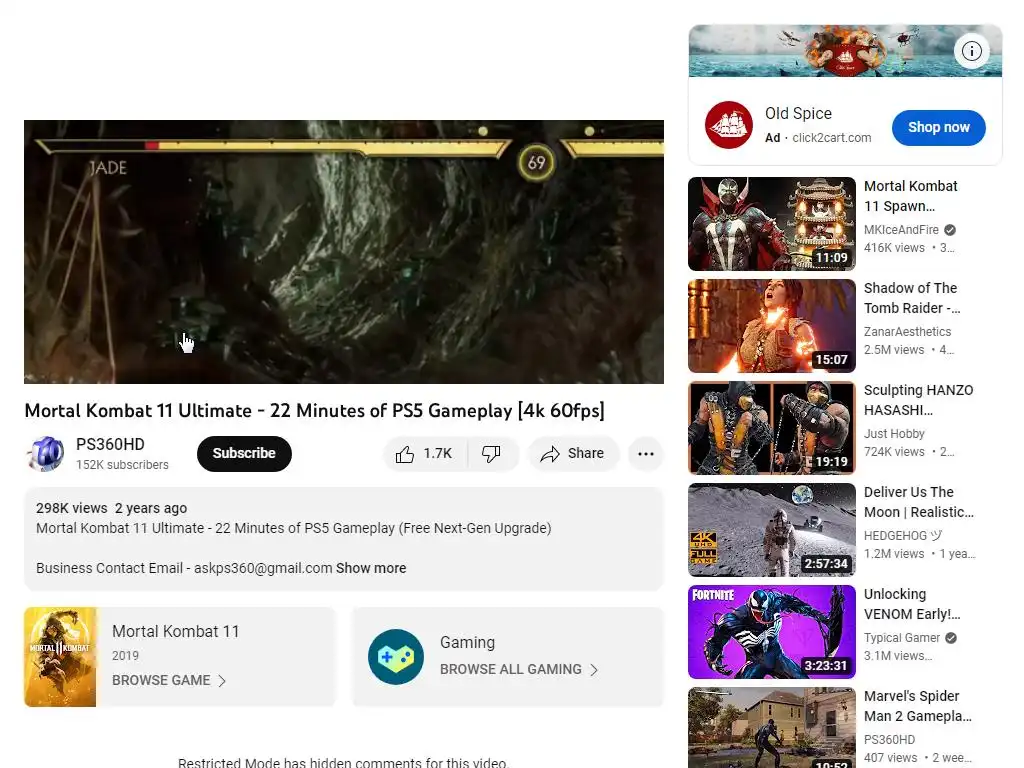Click the Shop now button
1024x768 pixels.
[938, 127]
